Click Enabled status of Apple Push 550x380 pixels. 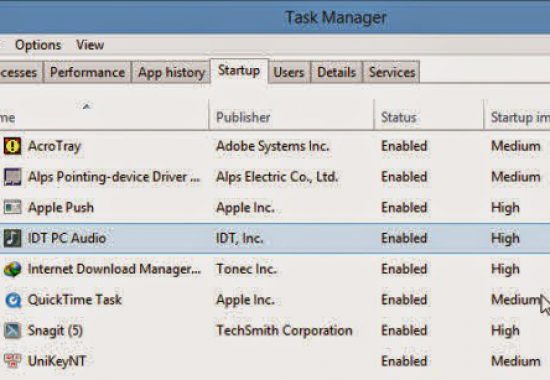tap(404, 208)
